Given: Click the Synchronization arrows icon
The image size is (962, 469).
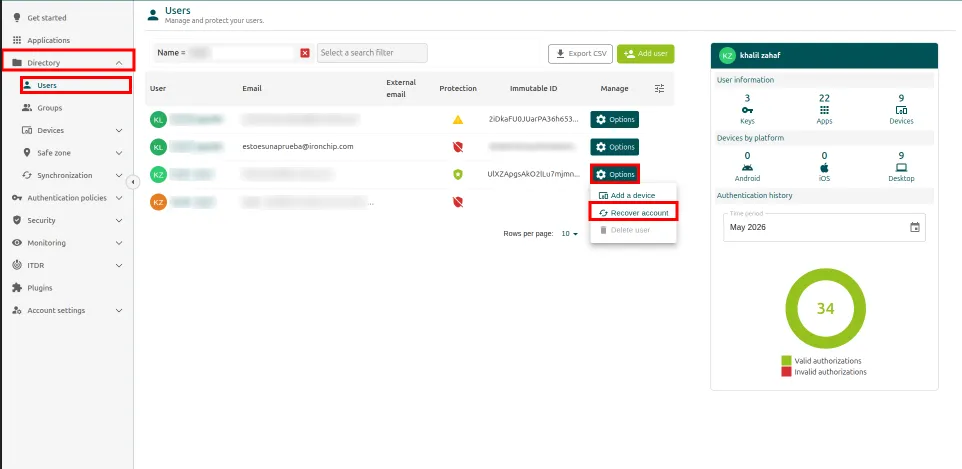Looking at the screenshot, I should click(x=27, y=176).
